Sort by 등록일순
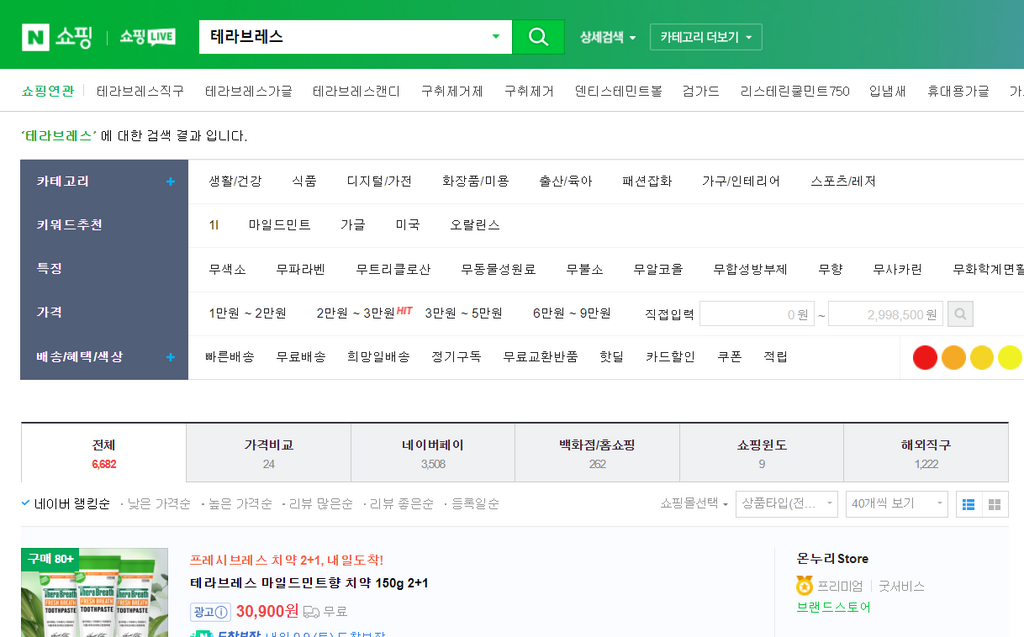The width and height of the screenshot is (1024, 637). click(475, 504)
